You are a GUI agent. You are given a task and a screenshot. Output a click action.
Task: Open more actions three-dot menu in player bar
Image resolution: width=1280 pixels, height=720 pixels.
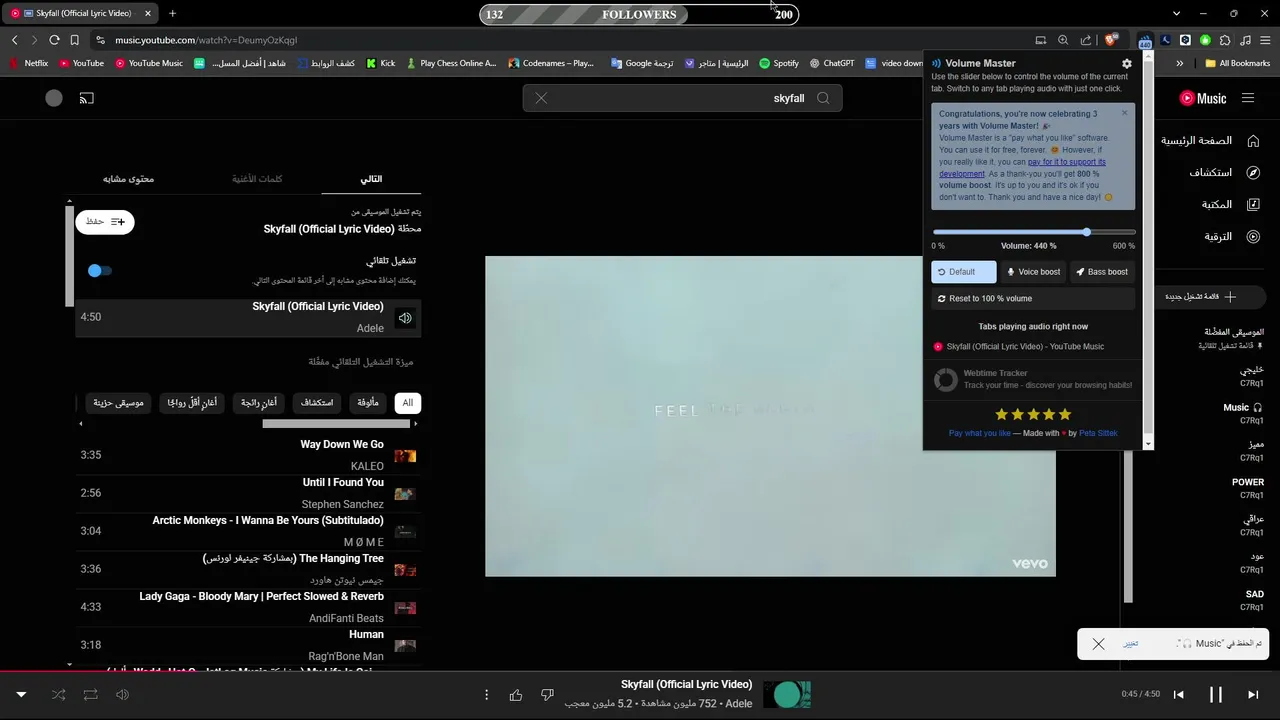486,695
